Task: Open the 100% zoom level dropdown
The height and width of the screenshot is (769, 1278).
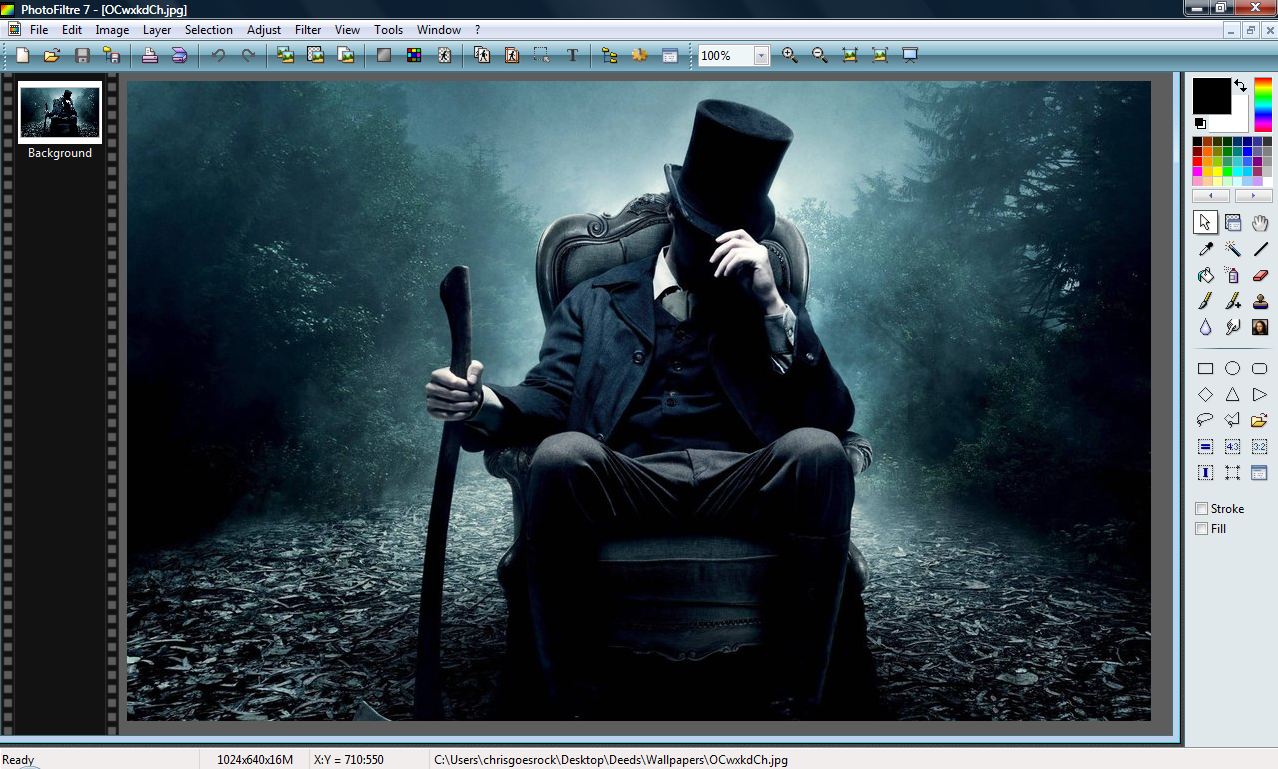Action: (x=762, y=56)
